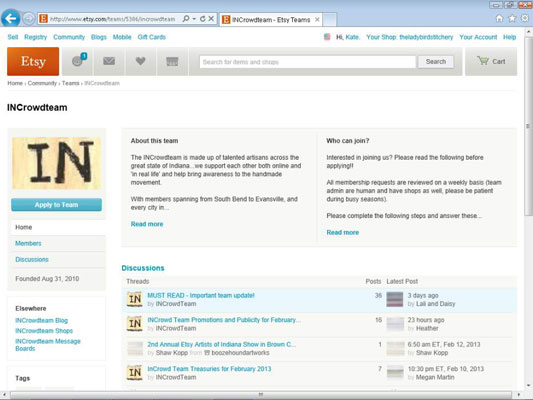This screenshot has height=400, width=533.
Task: Open browser Favorites star icon
Action: point(512,19)
